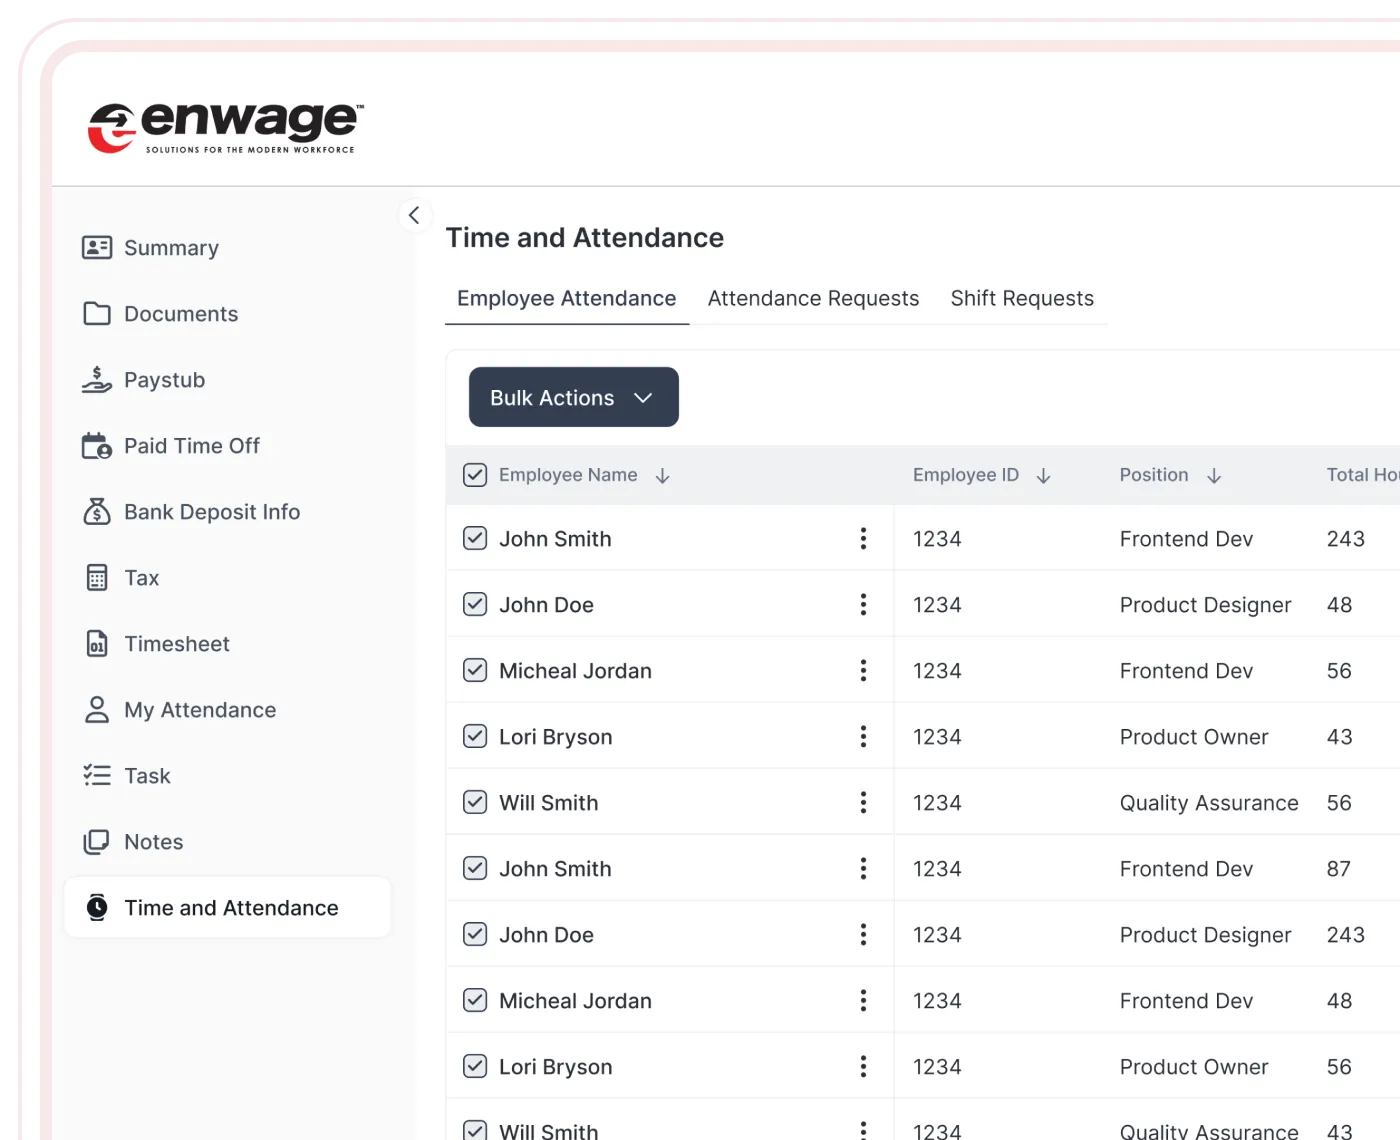Switch to the Attendance Requests tab

pyautogui.click(x=813, y=299)
